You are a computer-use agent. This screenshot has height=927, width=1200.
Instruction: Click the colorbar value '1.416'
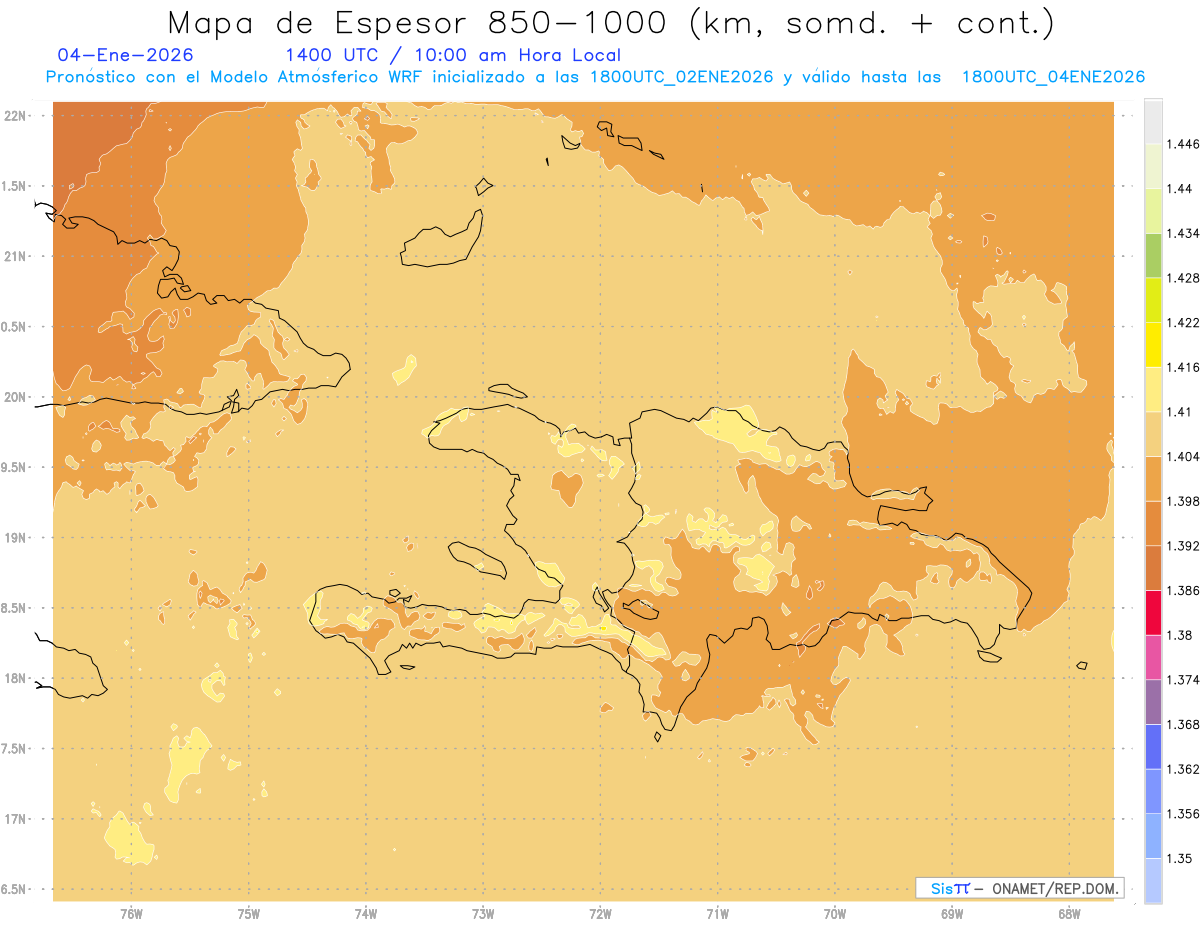(1184, 367)
